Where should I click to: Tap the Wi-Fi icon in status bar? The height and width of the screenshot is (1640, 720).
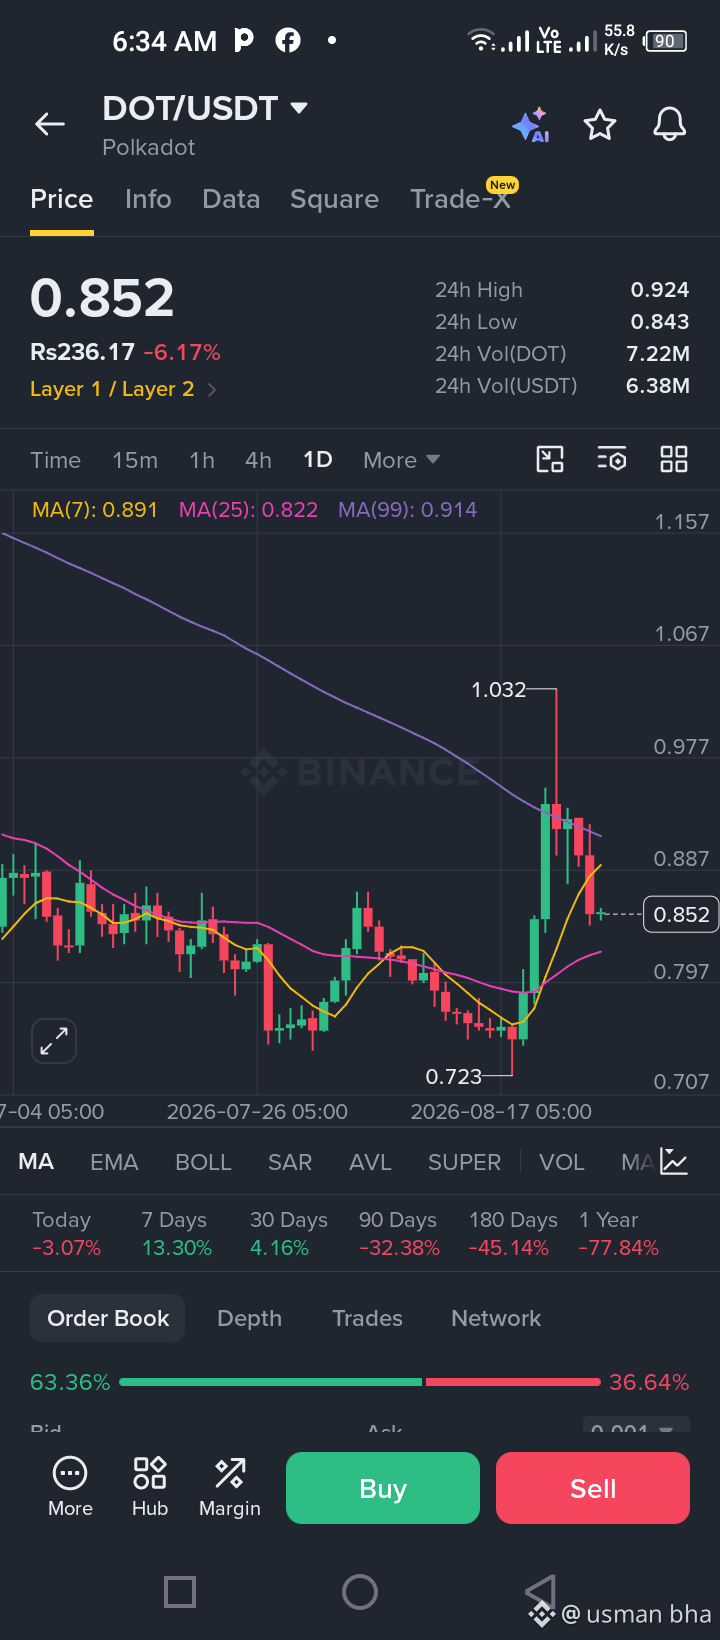click(481, 40)
